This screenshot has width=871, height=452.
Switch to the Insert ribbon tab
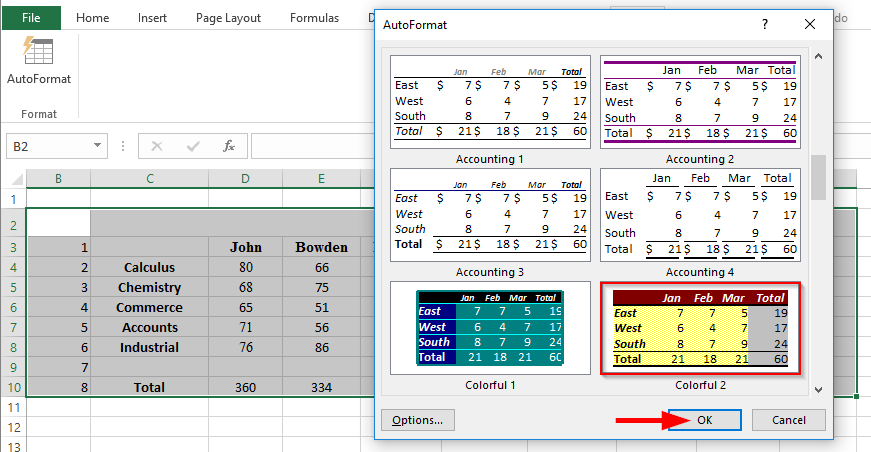pos(152,18)
